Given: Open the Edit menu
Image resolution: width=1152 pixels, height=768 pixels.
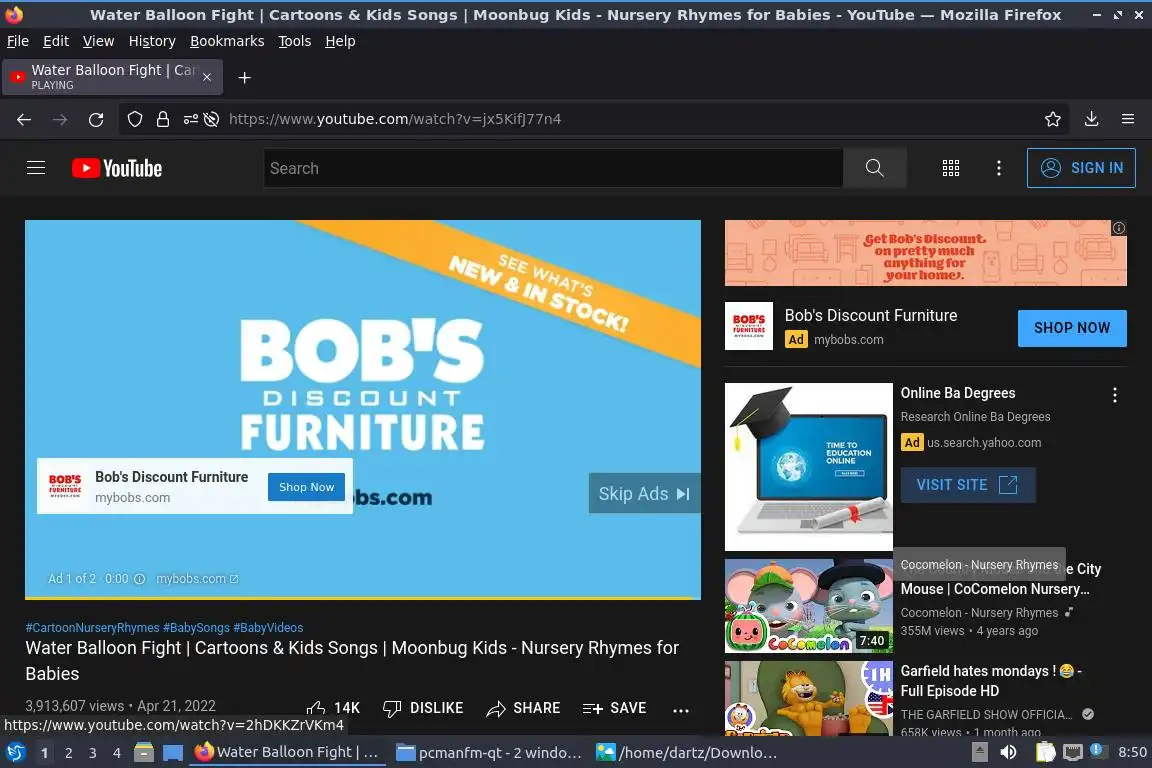Looking at the screenshot, I should pos(56,41).
